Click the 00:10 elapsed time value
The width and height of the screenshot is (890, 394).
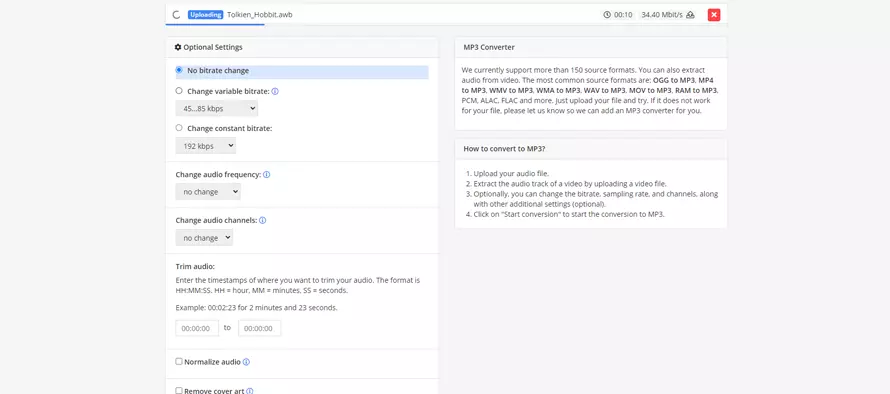click(623, 15)
